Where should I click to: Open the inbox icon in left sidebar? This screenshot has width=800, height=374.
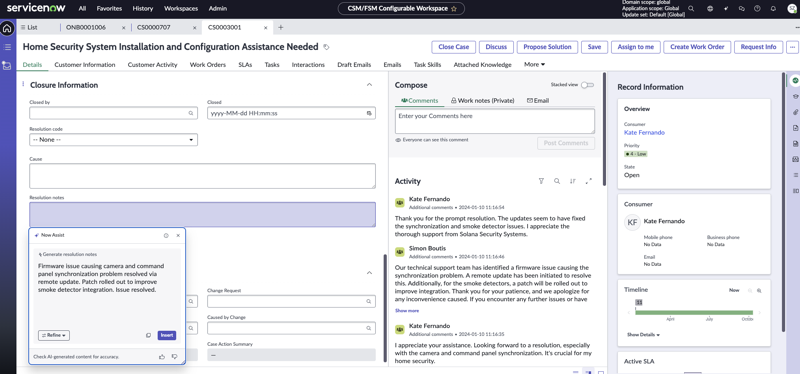click(x=7, y=65)
